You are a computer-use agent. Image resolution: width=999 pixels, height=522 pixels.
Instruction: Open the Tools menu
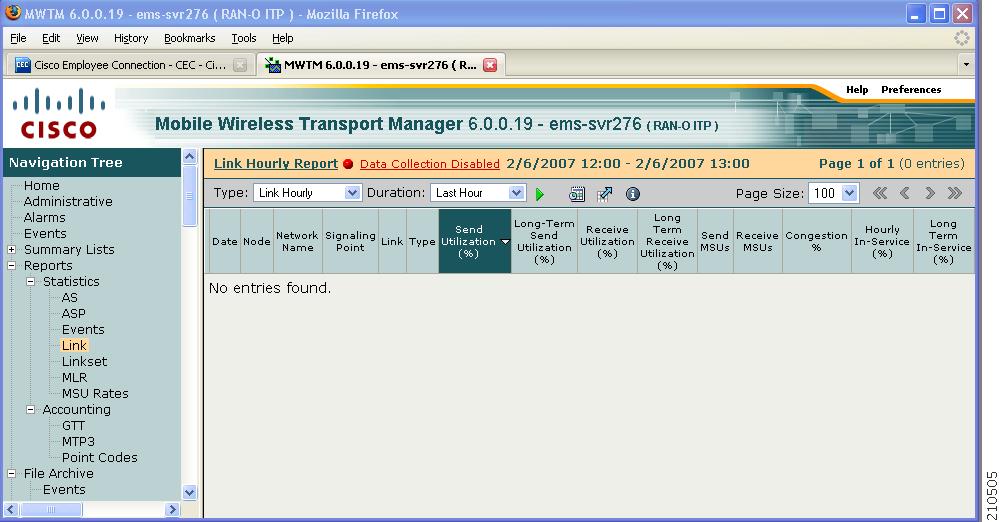coord(243,38)
